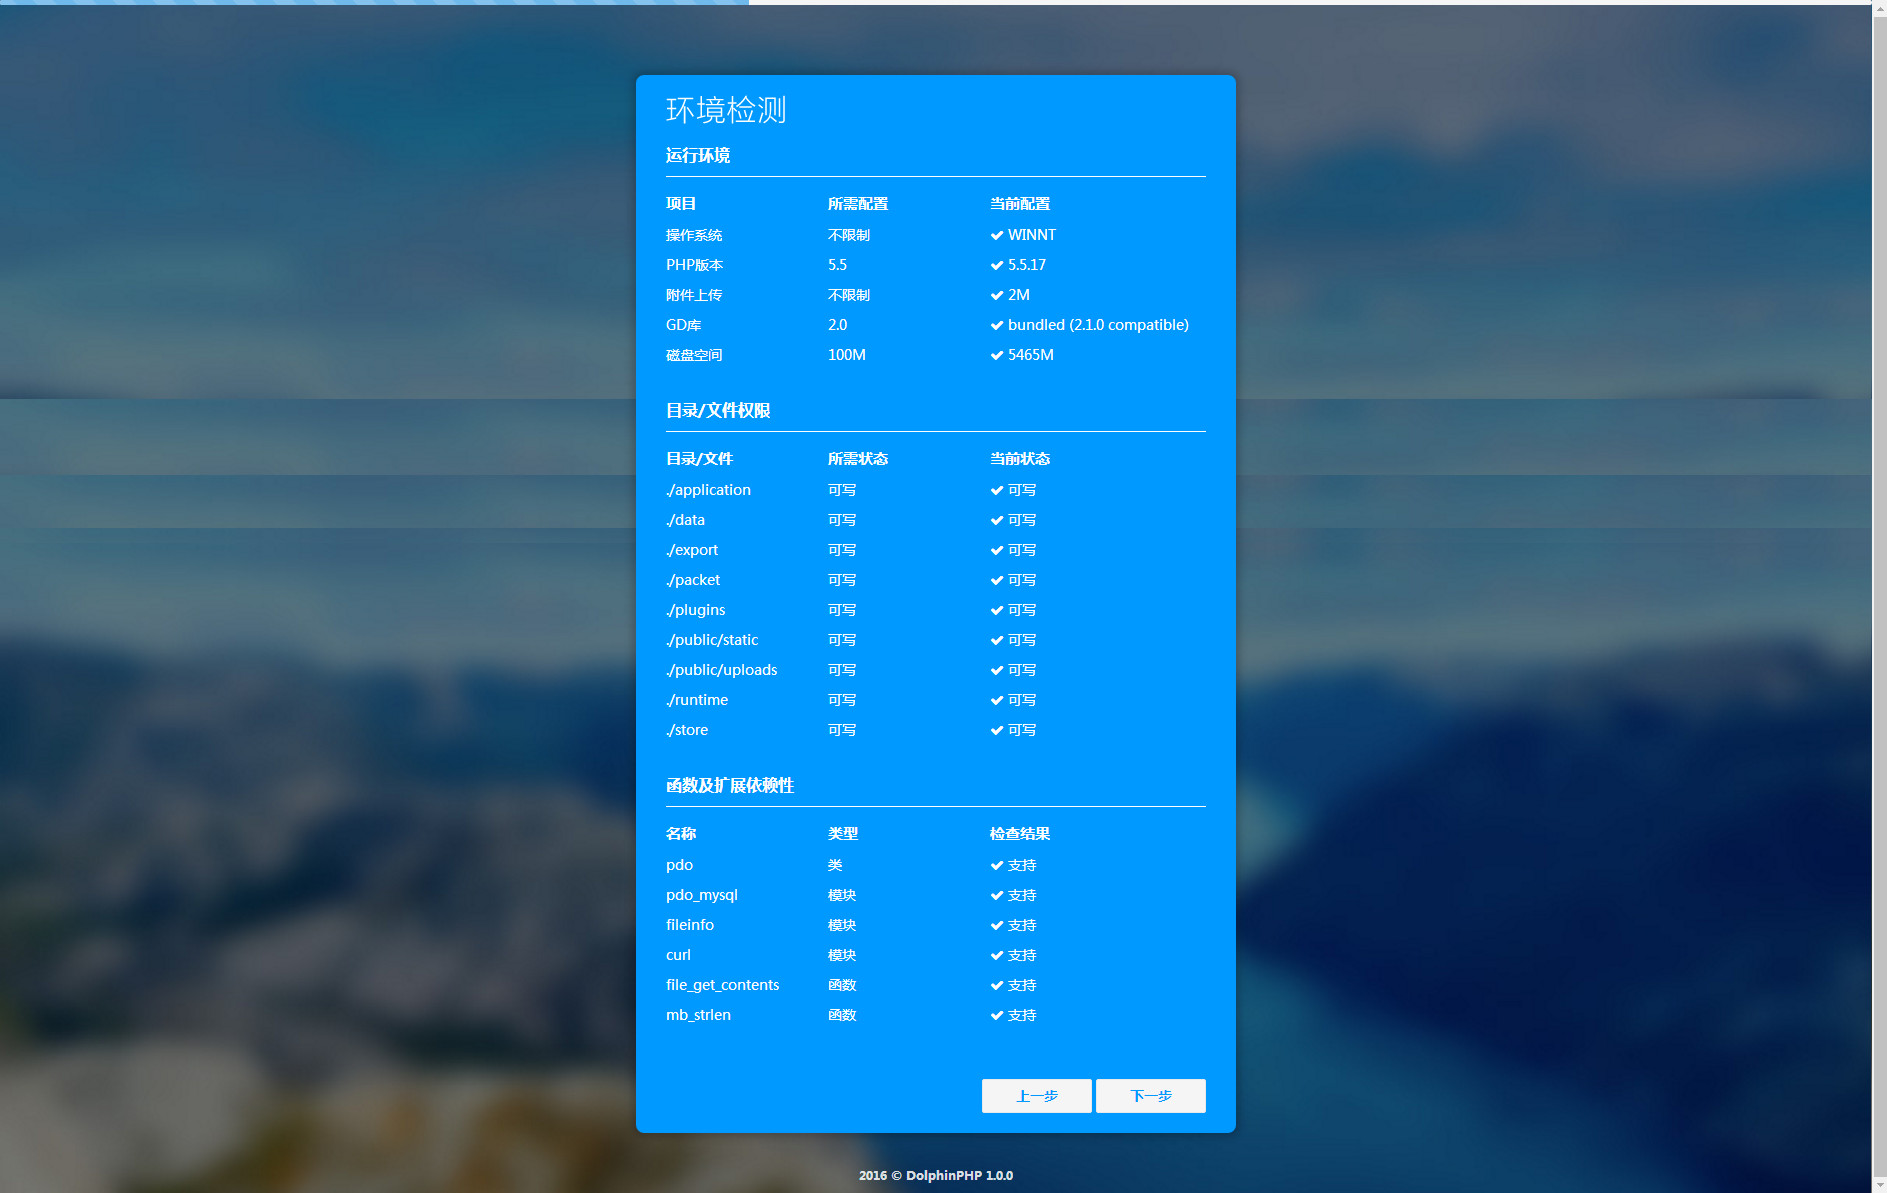Click the pdo_mysql support checkmark
Viewport: 1887px width, 1193px height.
(997, 895)
